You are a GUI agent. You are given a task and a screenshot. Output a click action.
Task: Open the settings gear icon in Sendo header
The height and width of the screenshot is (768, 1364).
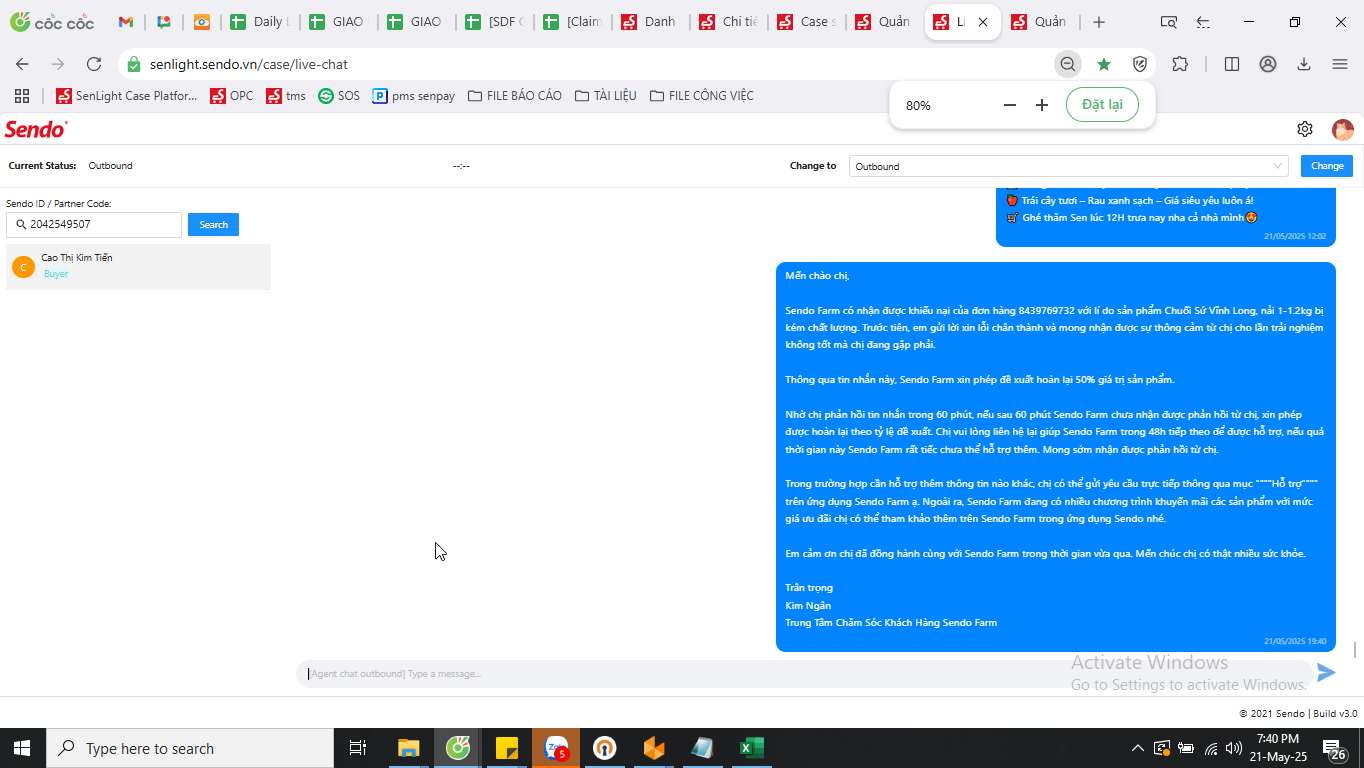[1305, 129]
